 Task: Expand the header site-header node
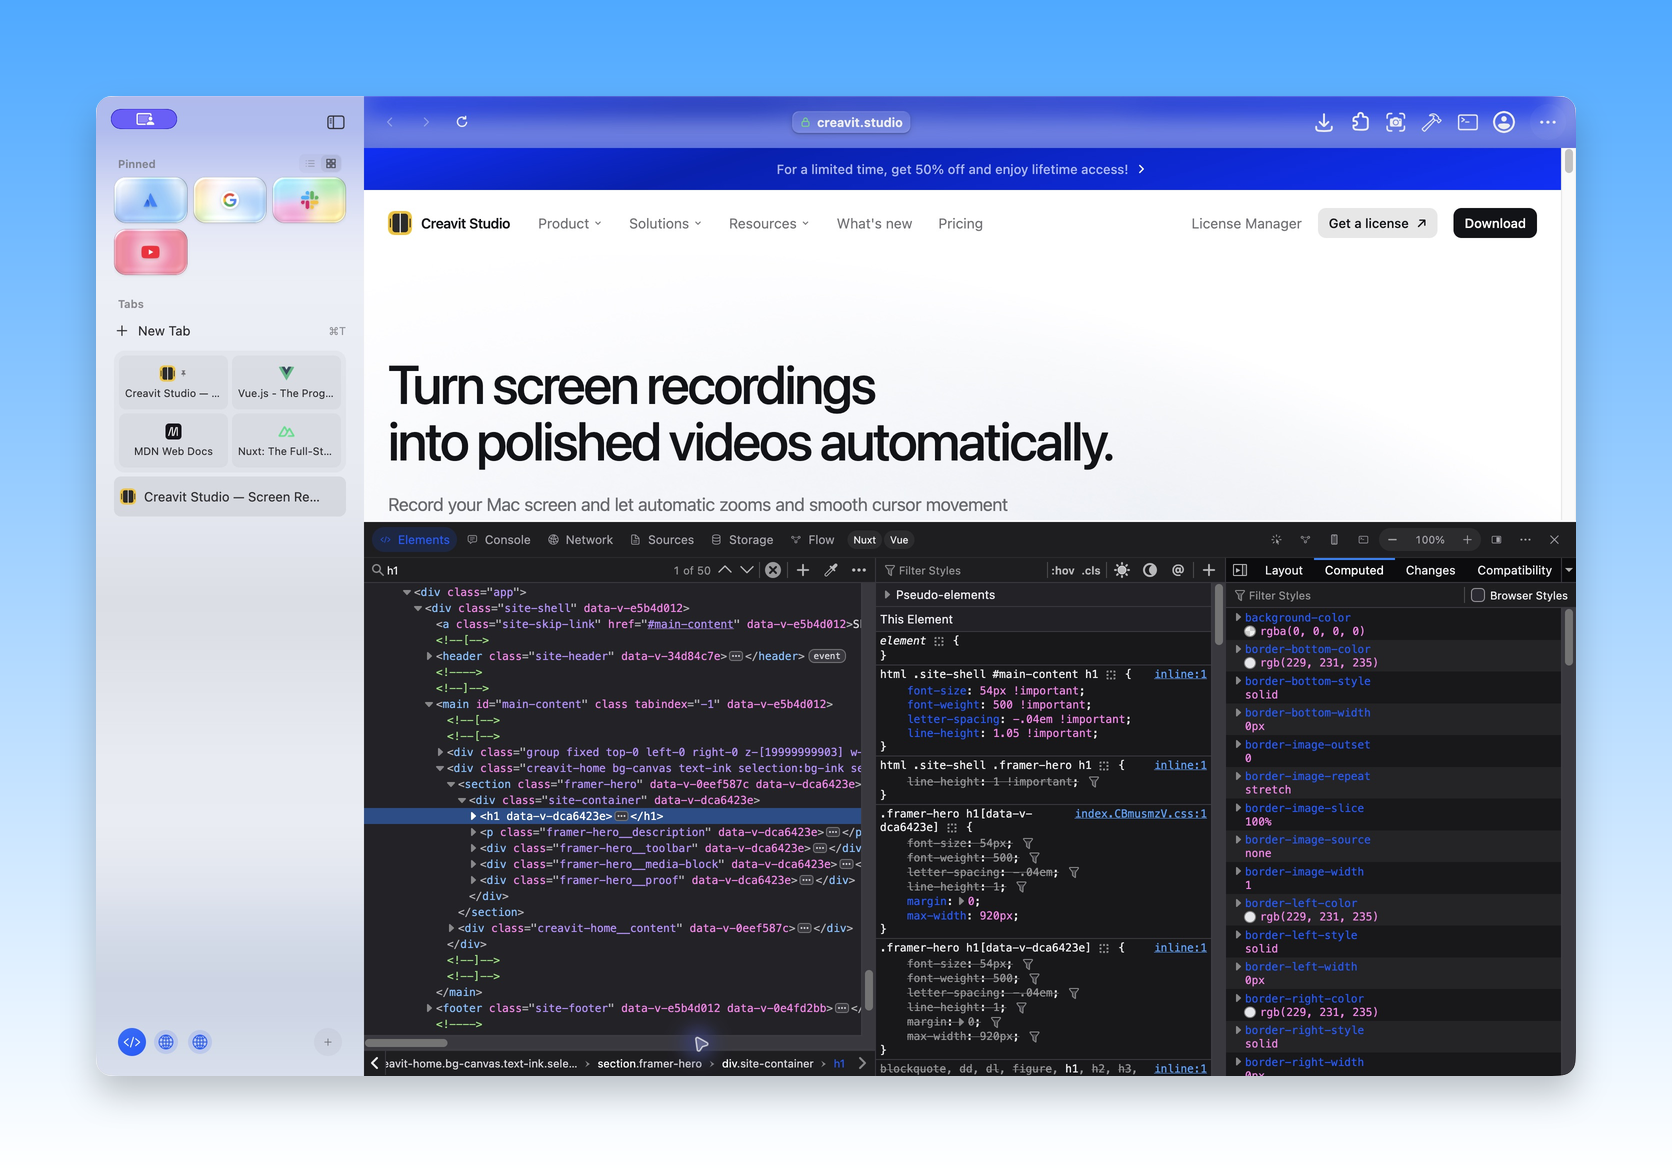(430, 656)
